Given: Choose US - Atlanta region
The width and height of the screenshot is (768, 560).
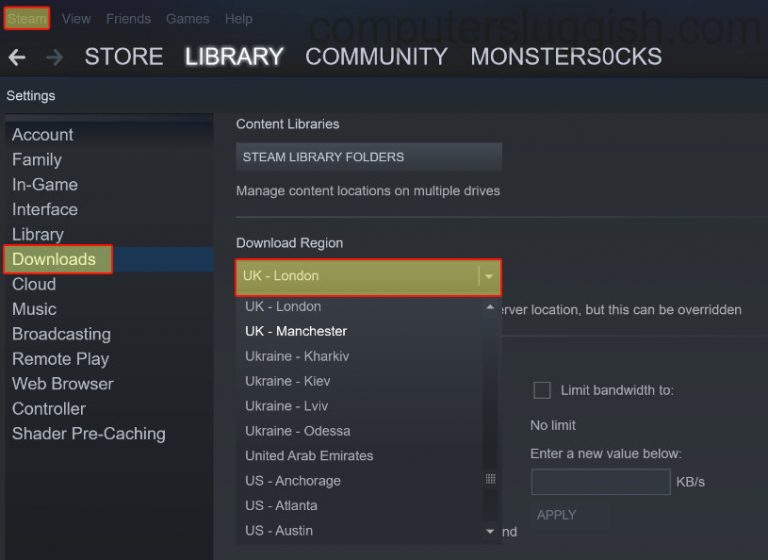Looking at the screenshot, I should (x=360, y=506).
